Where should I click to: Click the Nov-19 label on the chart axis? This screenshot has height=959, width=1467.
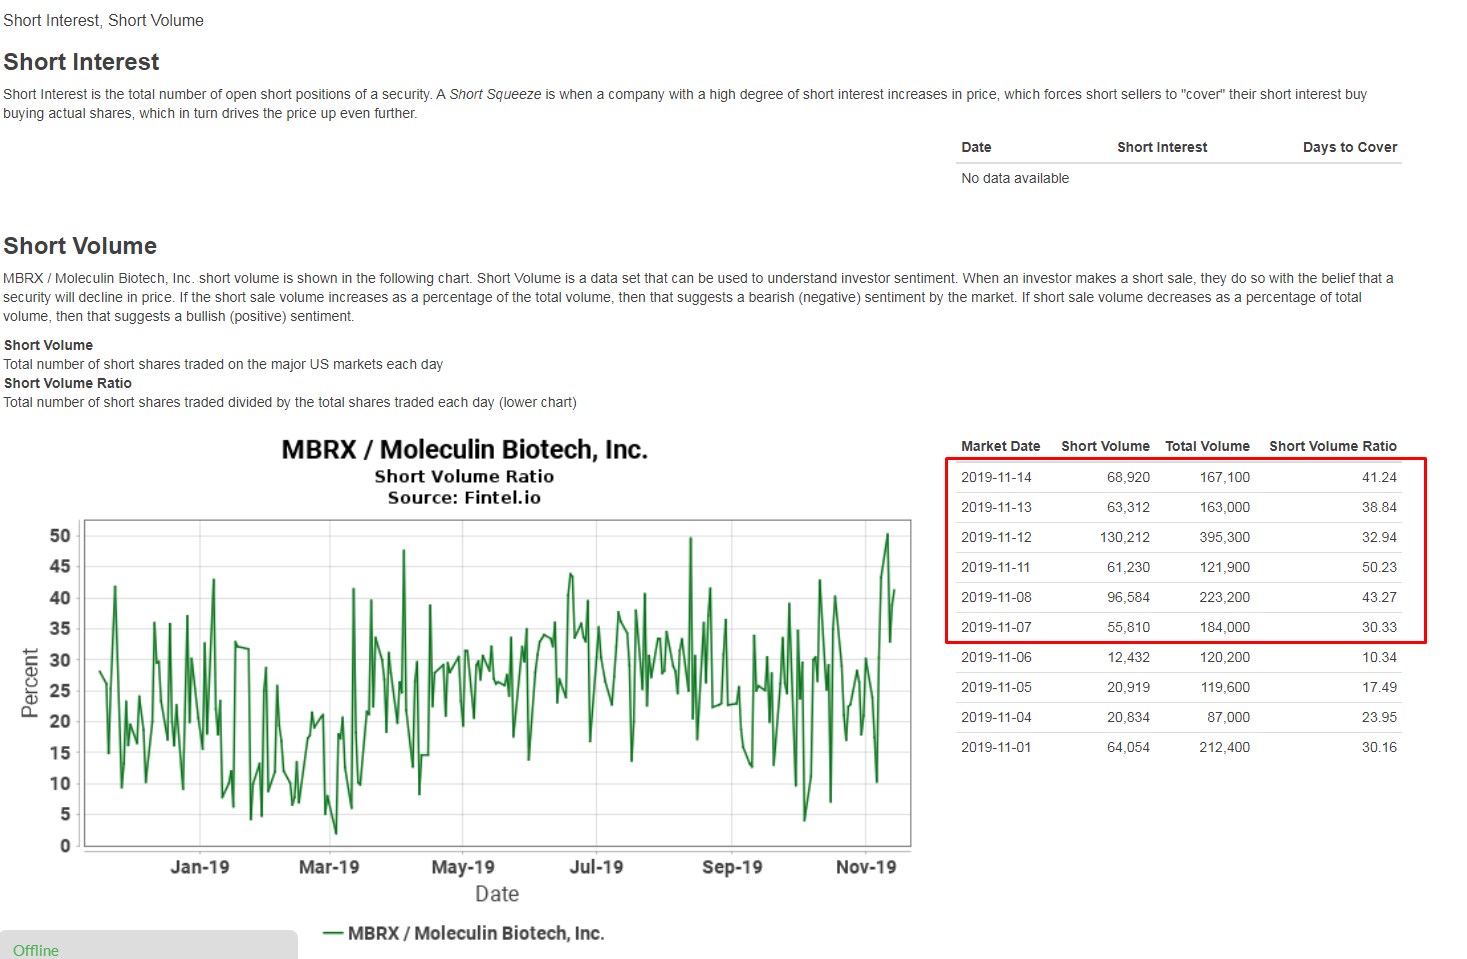pos(866,867)
